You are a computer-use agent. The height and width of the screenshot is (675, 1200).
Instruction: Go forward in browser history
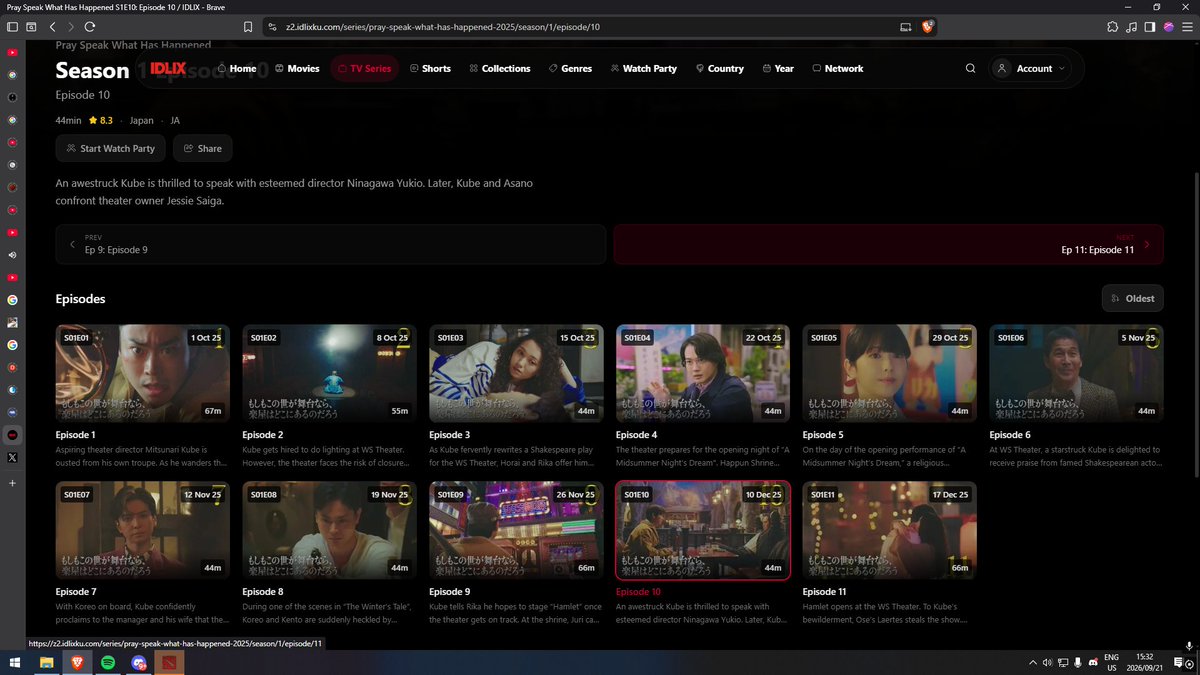[x=71, y=27]
